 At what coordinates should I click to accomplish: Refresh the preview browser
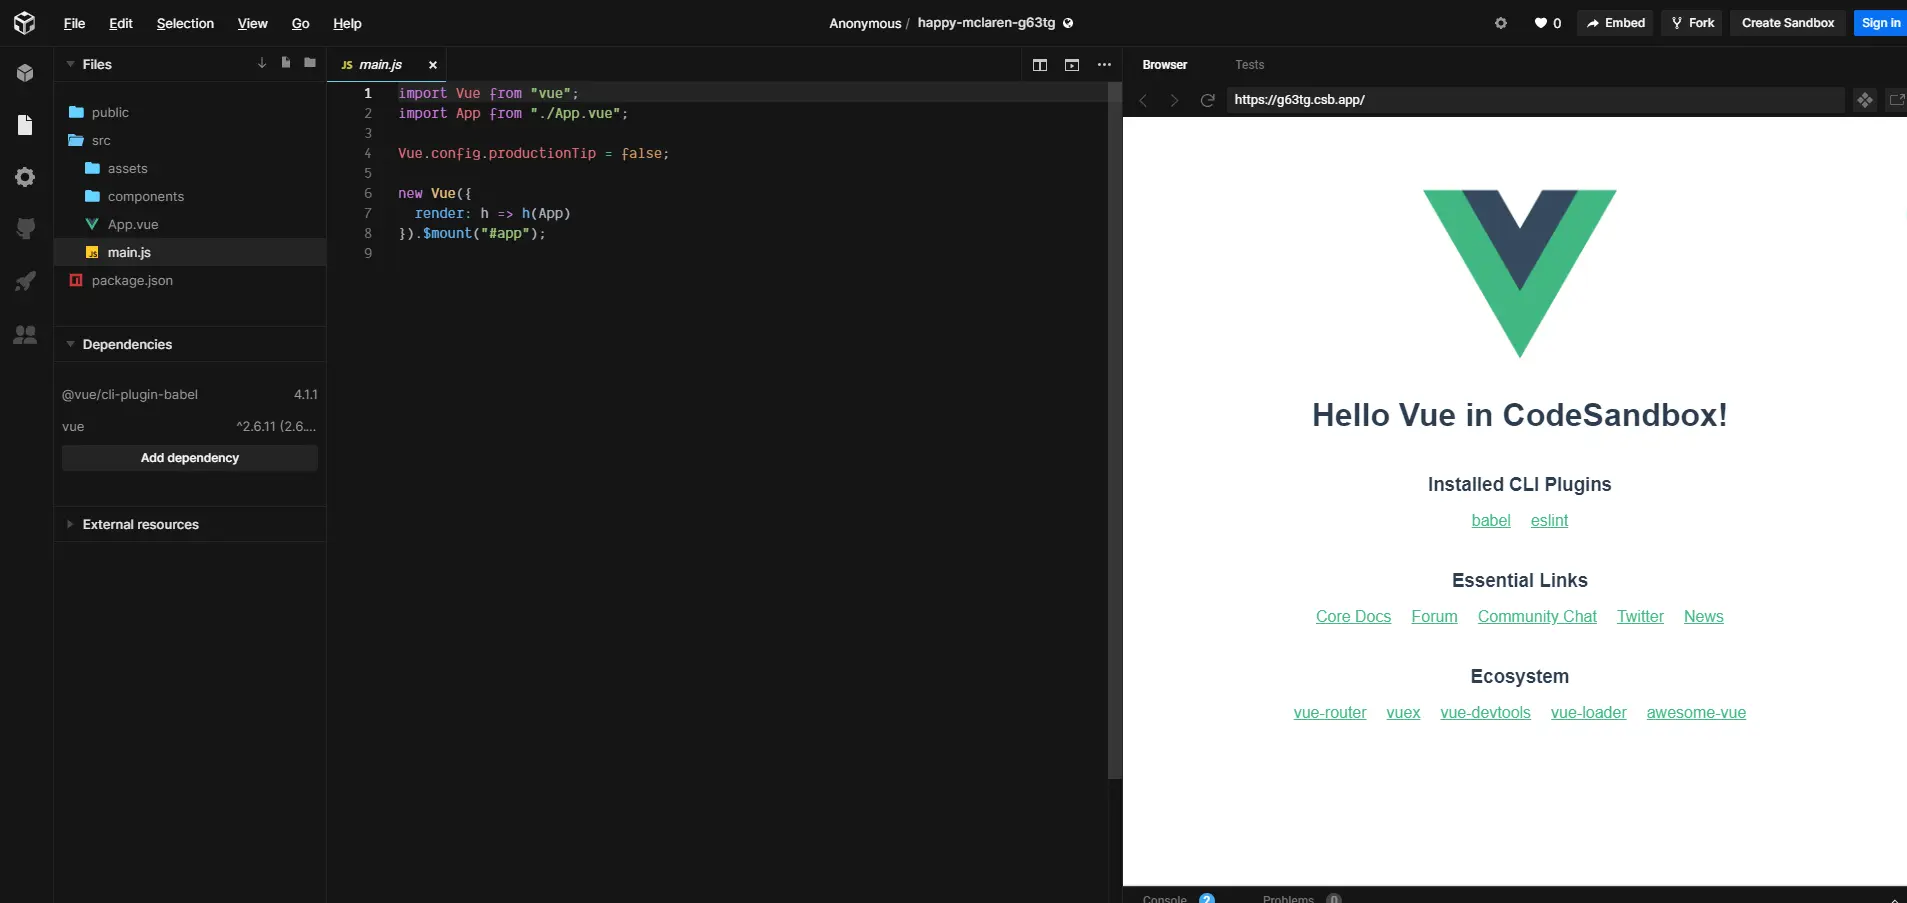pyautogui.click(x=1207, y=100)
